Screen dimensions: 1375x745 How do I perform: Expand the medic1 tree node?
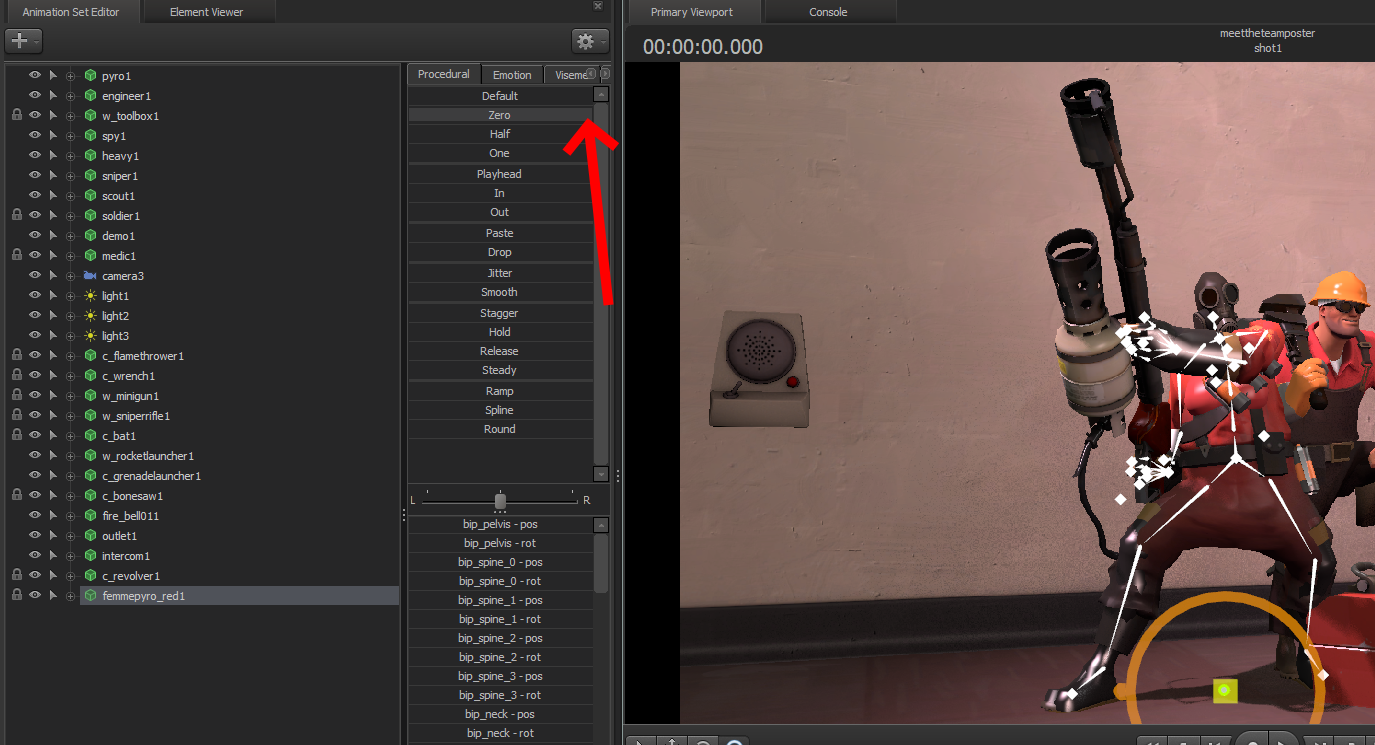70,256
